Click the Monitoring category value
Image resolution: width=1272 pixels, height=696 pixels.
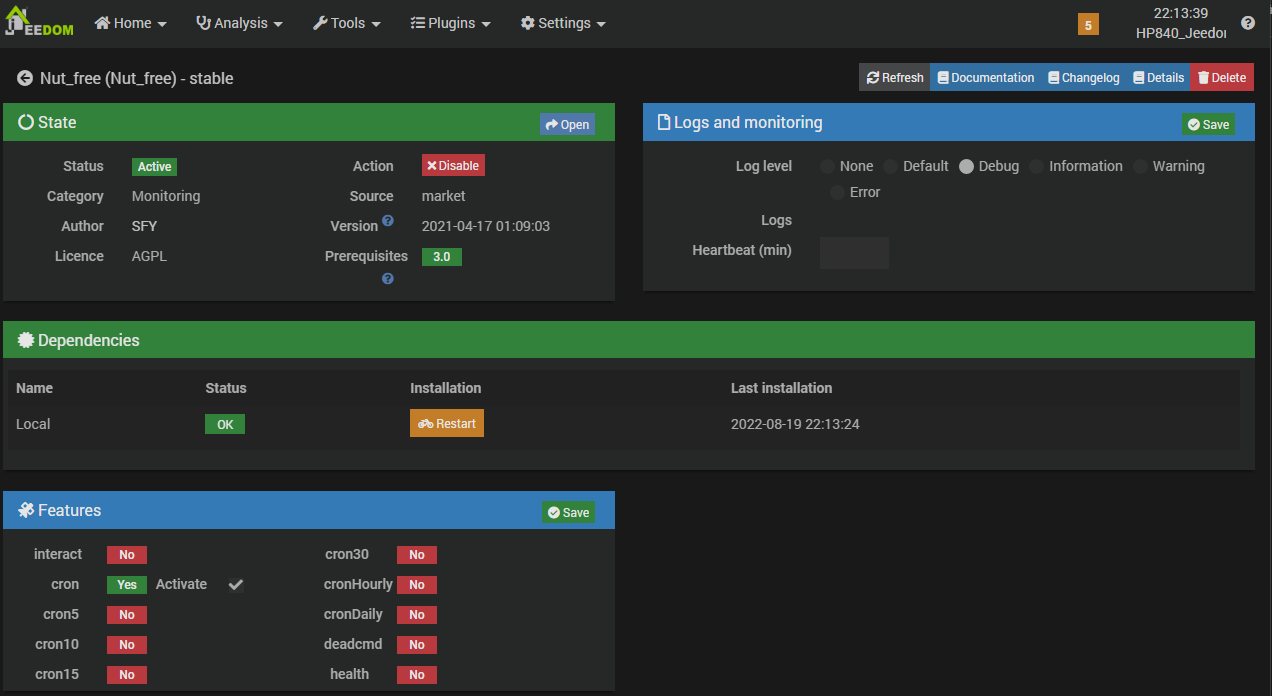pyautogui.click(x=166, y=196)
